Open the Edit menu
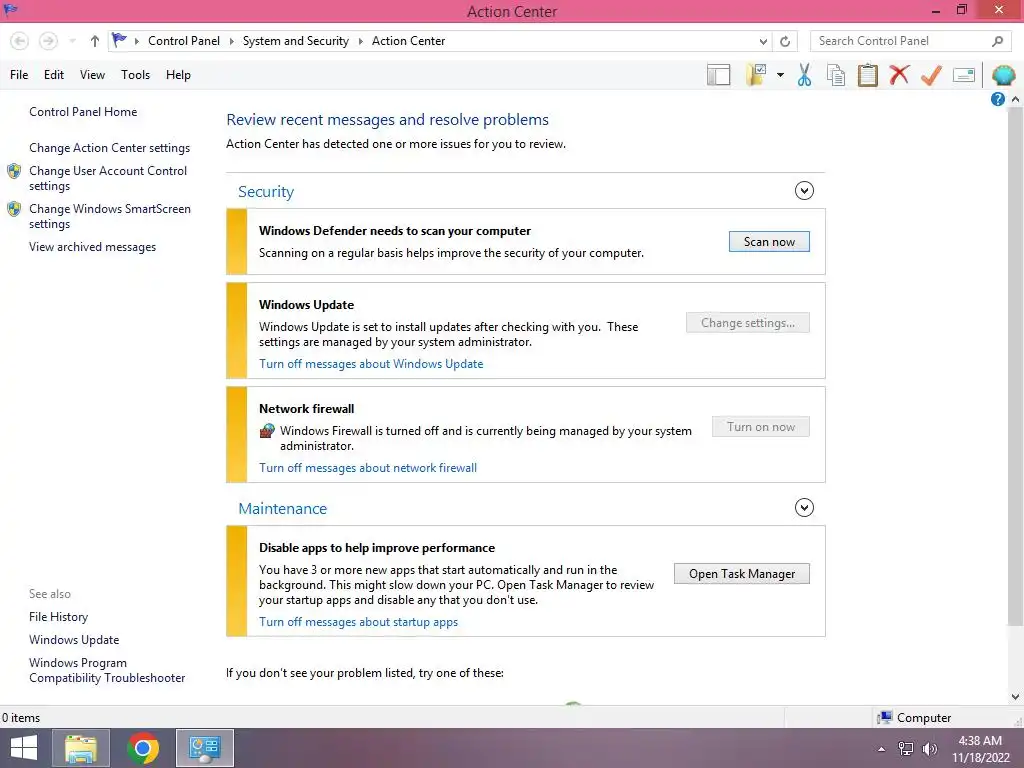The width and height of the screenshot is (1024, 768). pos(54,75)
